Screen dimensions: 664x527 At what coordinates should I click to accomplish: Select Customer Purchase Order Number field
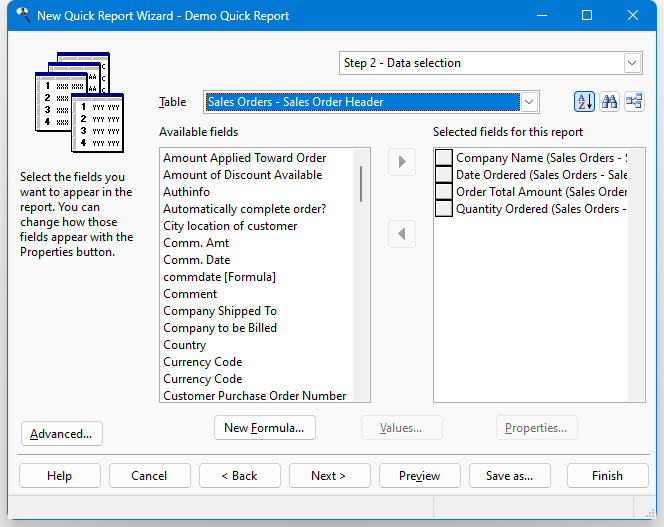(x=255, y=396)
